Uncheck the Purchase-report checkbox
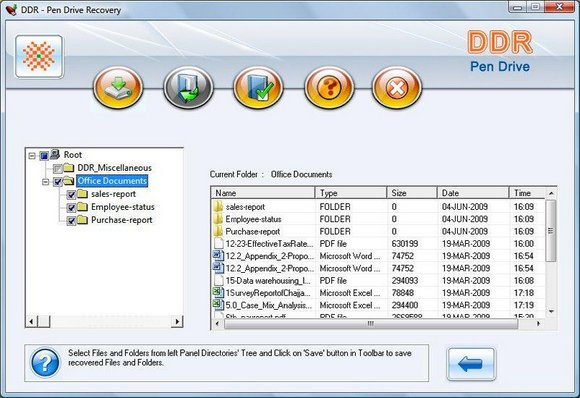Screen dimensions: 580x398 71,221
